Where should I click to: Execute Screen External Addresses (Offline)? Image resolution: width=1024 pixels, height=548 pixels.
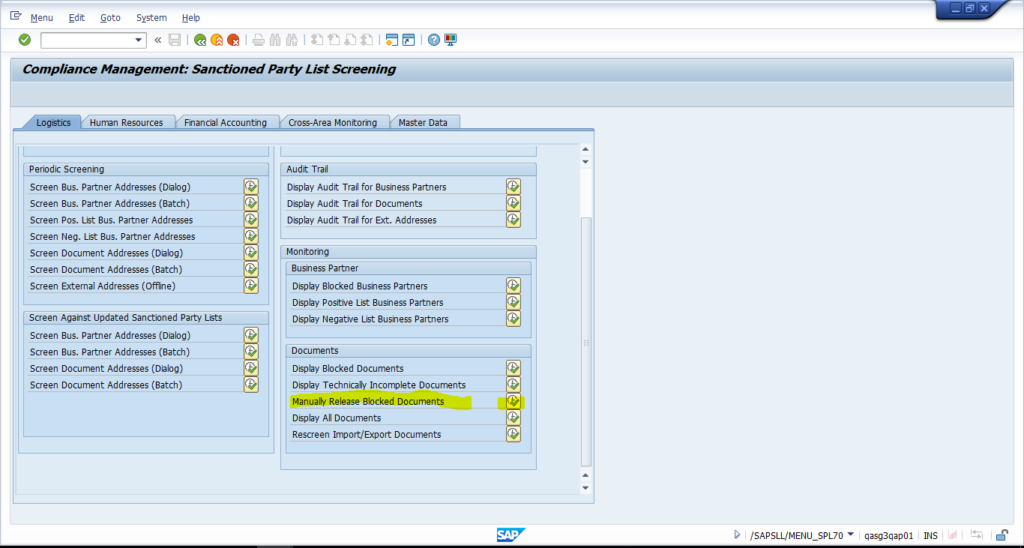(251, 285)
